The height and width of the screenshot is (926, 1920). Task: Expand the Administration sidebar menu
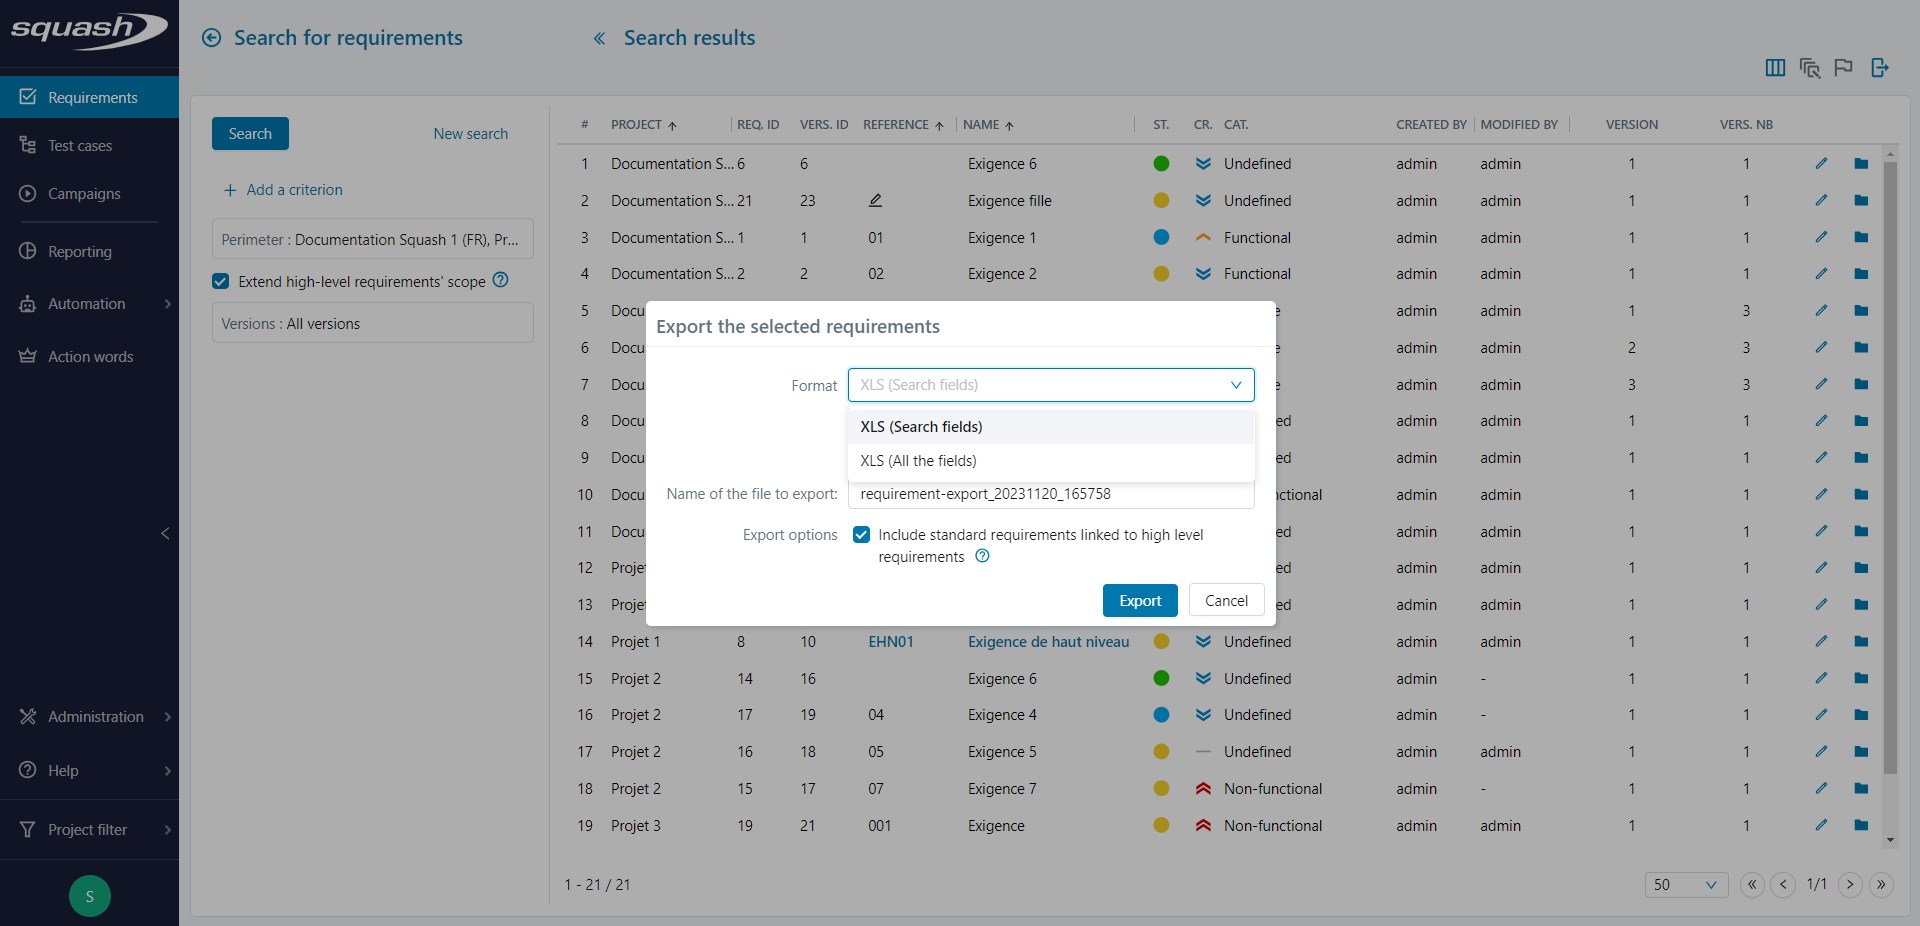tap(95, 717)
